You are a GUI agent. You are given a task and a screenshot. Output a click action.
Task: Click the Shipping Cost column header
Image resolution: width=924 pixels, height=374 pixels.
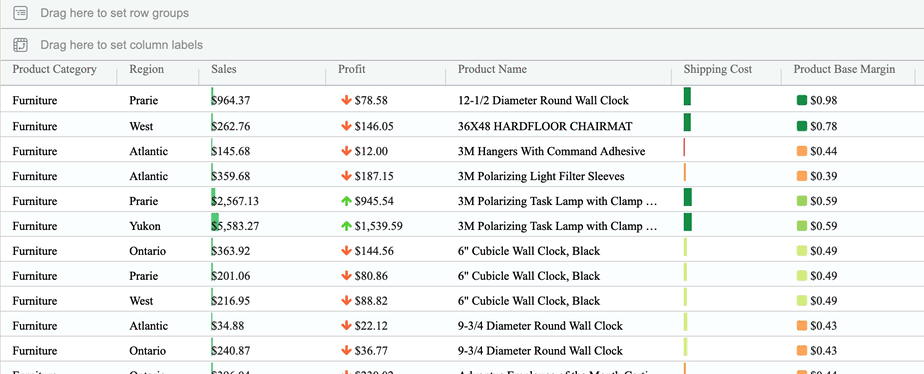pyautogui.click(x=718, y=69)
